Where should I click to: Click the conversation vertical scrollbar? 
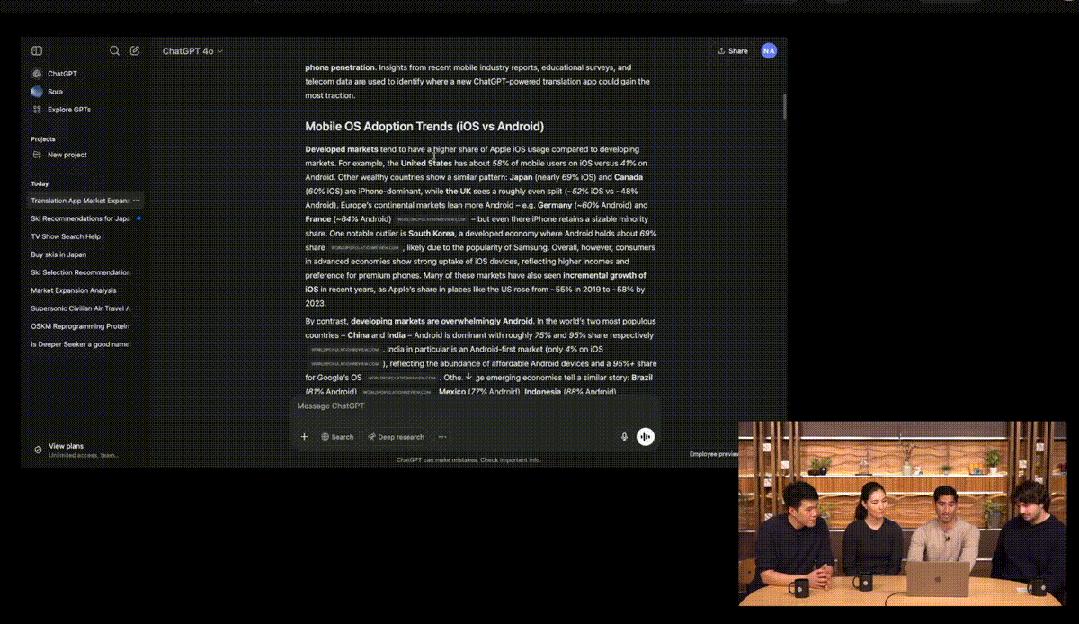point(784,106)
